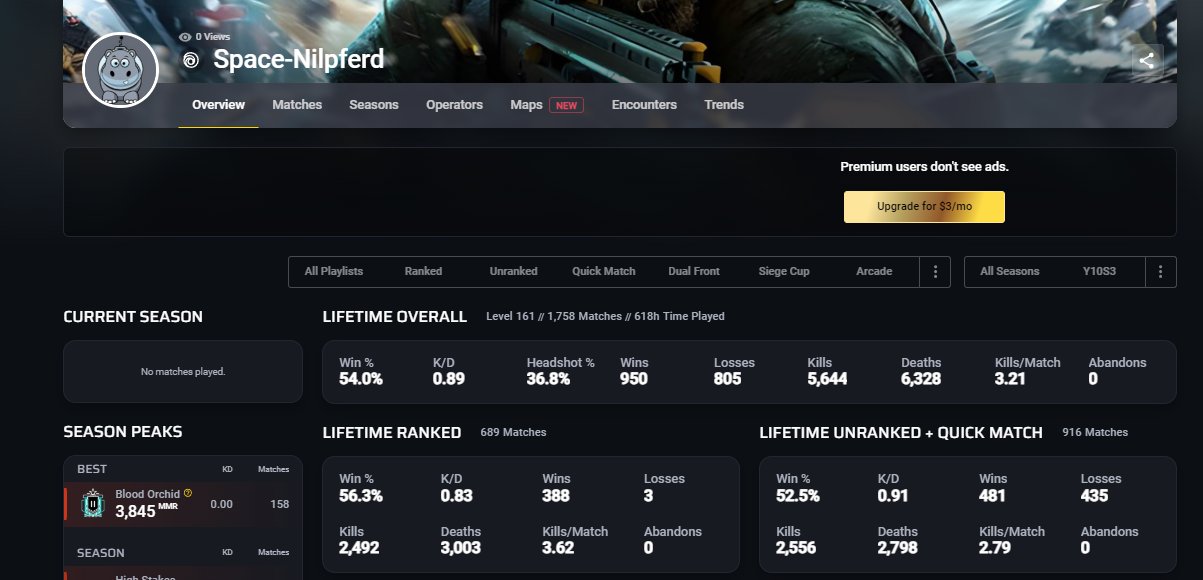Viewport: 1203px width, 580px height.
Task: Select the Quick Match playlist filter
Action: (x=604, y=272)
